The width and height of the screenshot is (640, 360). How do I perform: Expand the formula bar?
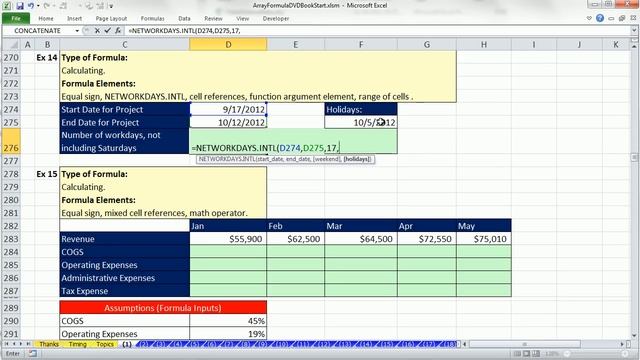[634, 31]
